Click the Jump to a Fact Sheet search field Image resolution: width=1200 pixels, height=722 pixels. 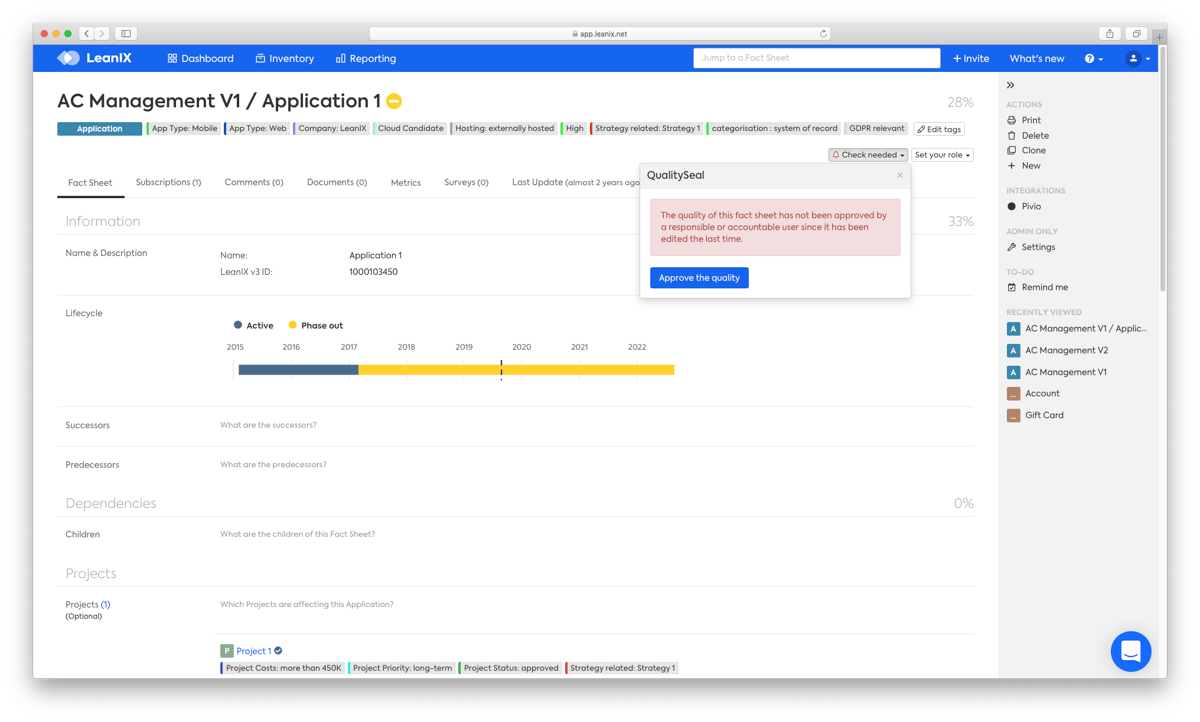point(815,58)
